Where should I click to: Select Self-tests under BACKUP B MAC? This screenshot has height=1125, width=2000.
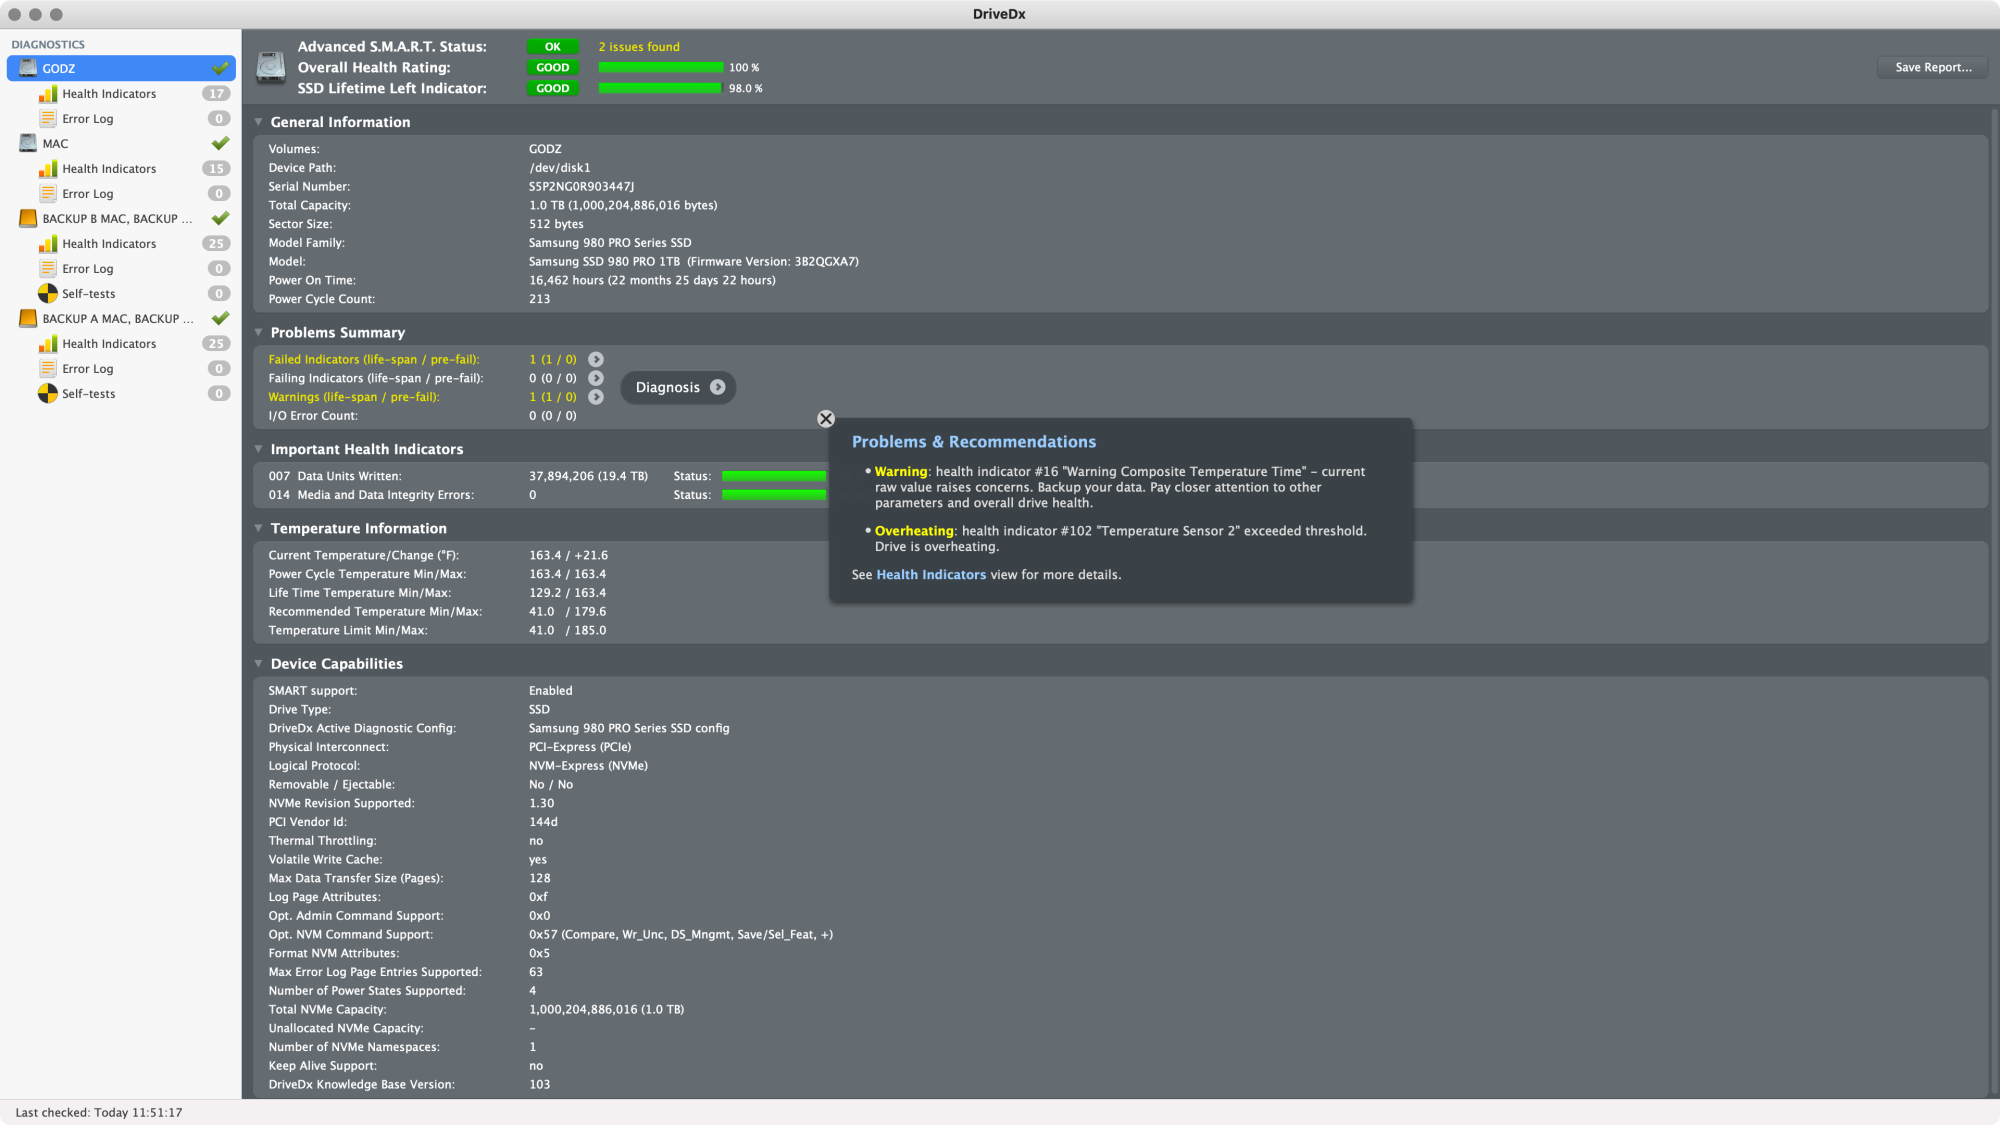(x=89, y=293)
